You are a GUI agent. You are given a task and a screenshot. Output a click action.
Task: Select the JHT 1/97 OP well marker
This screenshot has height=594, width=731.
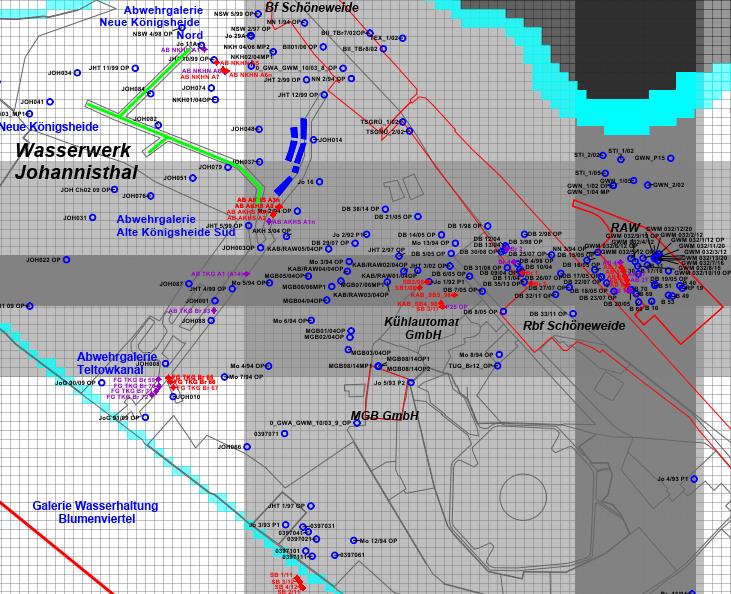[x=311, y=506]
